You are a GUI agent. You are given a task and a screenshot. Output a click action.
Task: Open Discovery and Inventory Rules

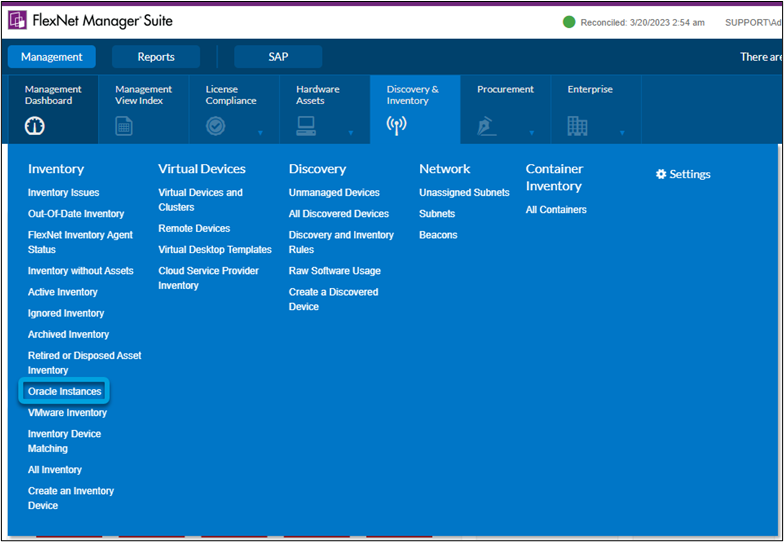pos(342,242)
